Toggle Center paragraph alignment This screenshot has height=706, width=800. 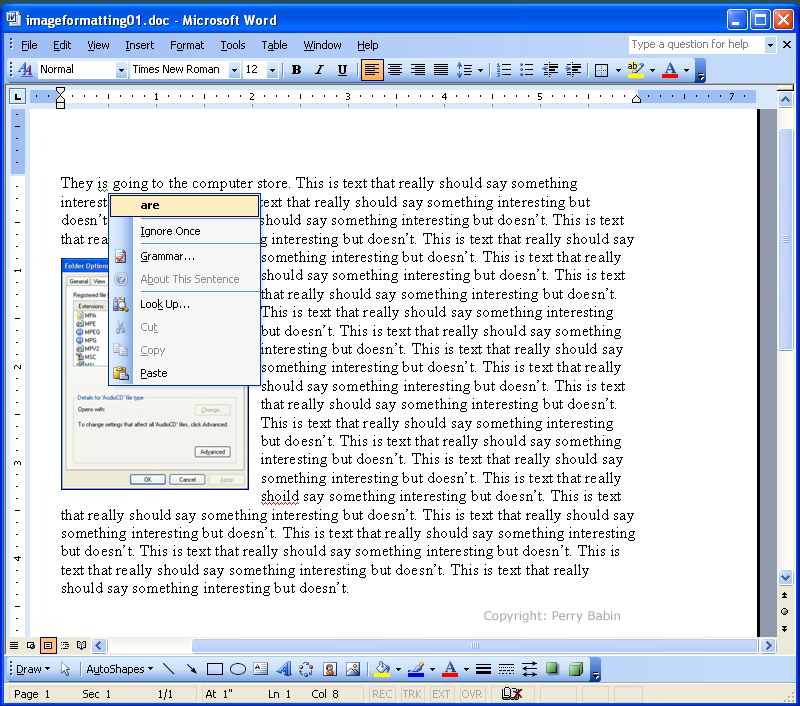395,69
